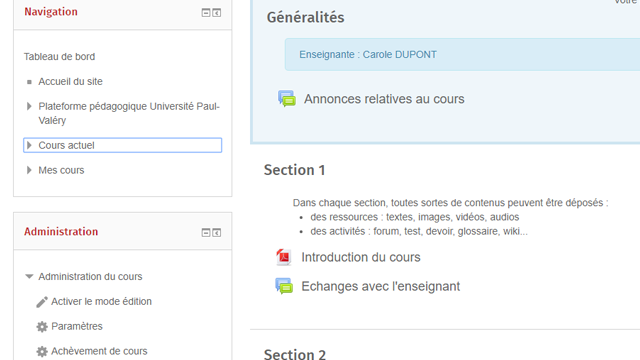This screenshot has height=360, width=640.
Task: Go to Accueil du site
Action: click(71, 82)
